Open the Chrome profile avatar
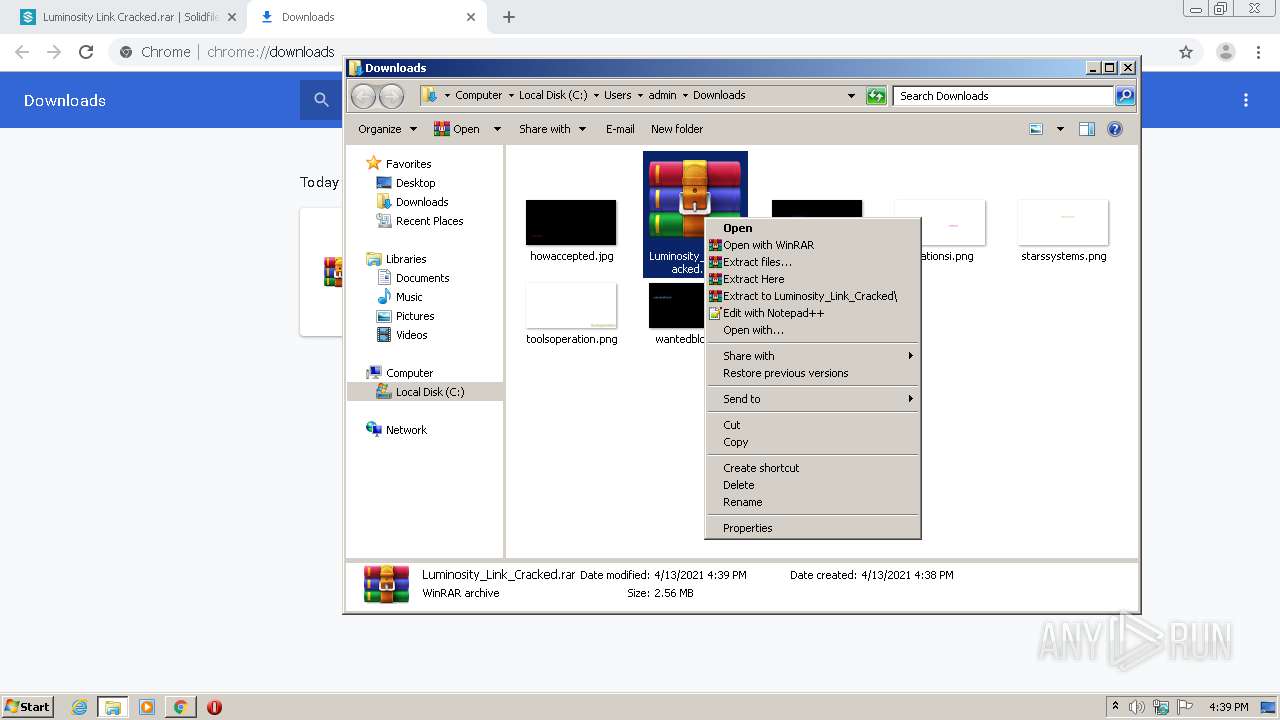The height and width of the screenshot is (720, 1280). (x=1225, y=52)
